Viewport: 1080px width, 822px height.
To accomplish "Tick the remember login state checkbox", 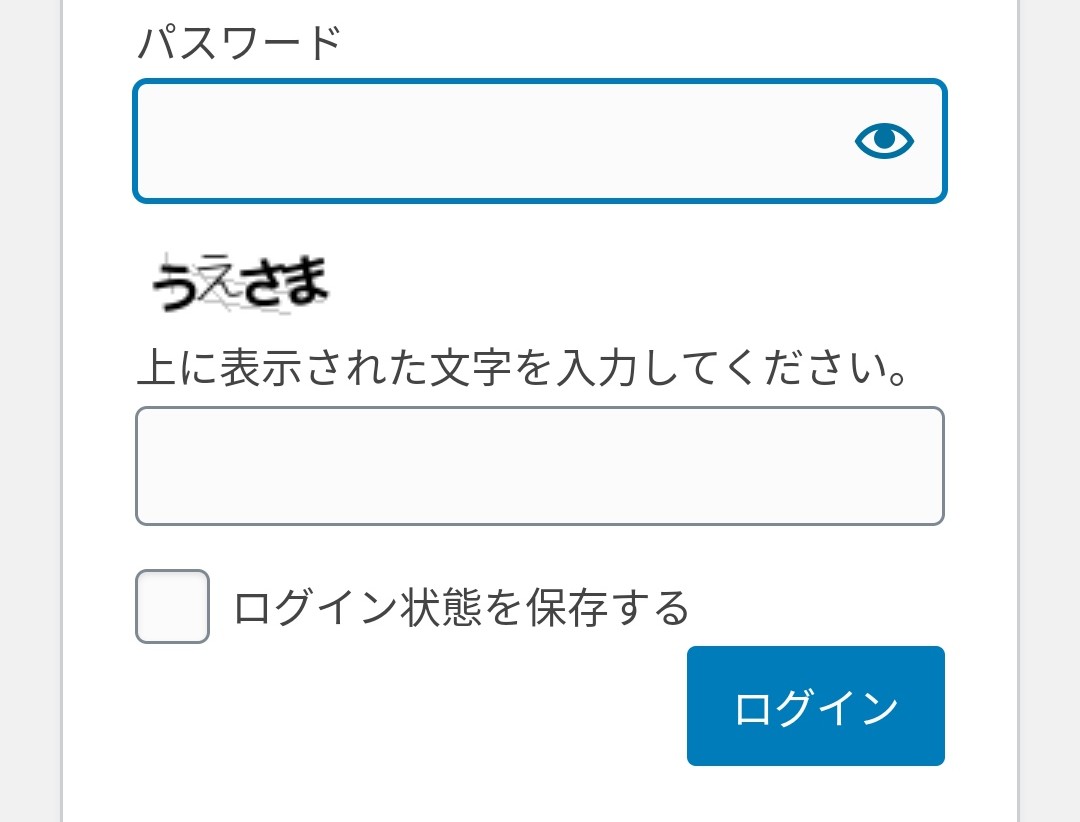I will 172,606.
